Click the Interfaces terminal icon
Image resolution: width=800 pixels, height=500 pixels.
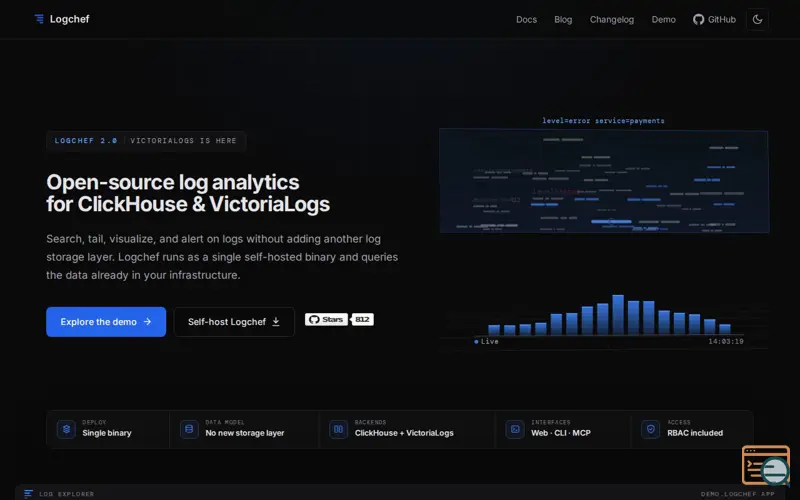pos(515,429)
